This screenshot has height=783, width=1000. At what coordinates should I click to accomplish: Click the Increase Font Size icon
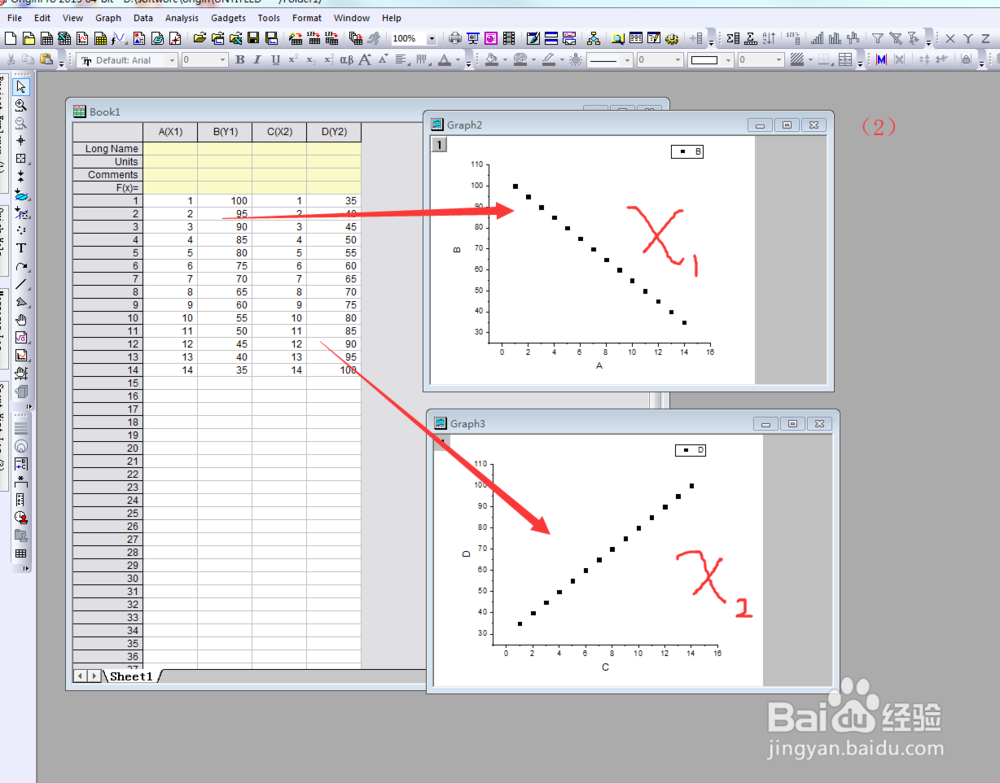point(365,60)
